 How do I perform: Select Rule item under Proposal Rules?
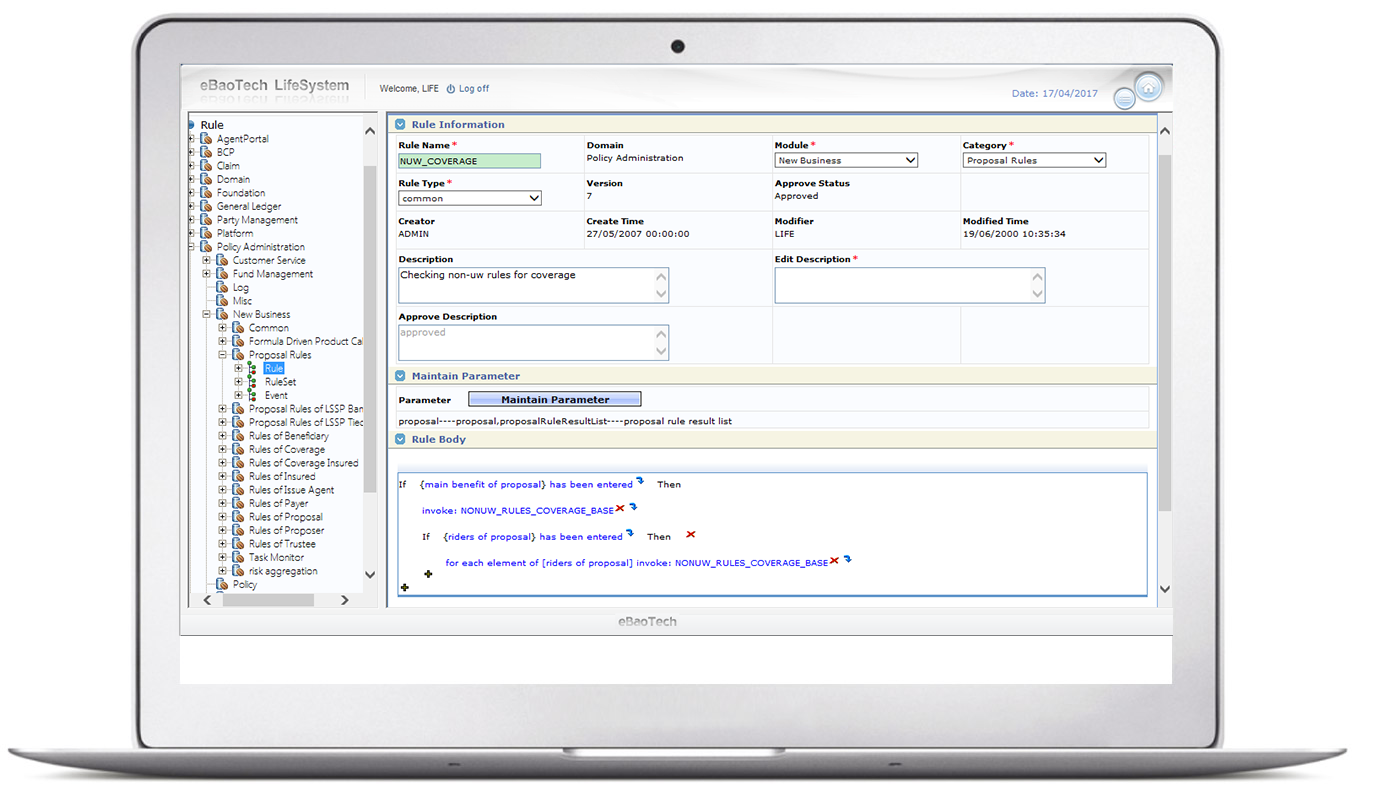coord(274,369)
